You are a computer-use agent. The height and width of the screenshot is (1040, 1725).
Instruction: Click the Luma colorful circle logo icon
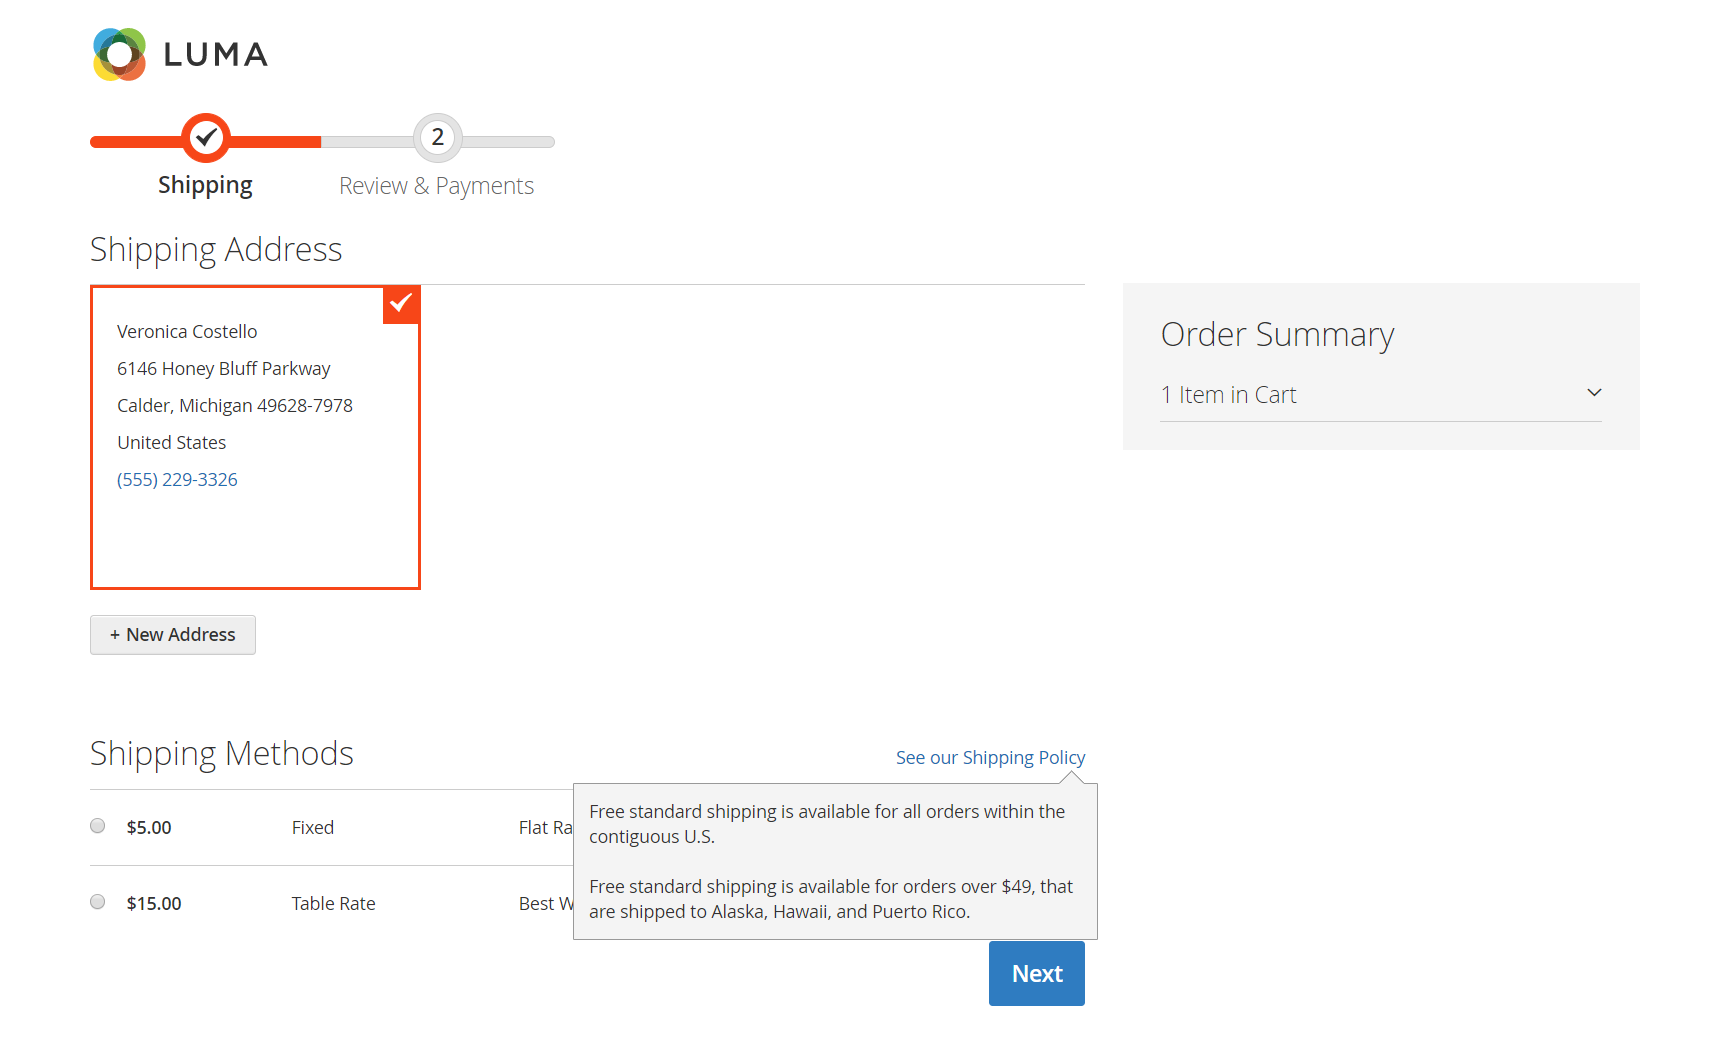click(119, 54)
